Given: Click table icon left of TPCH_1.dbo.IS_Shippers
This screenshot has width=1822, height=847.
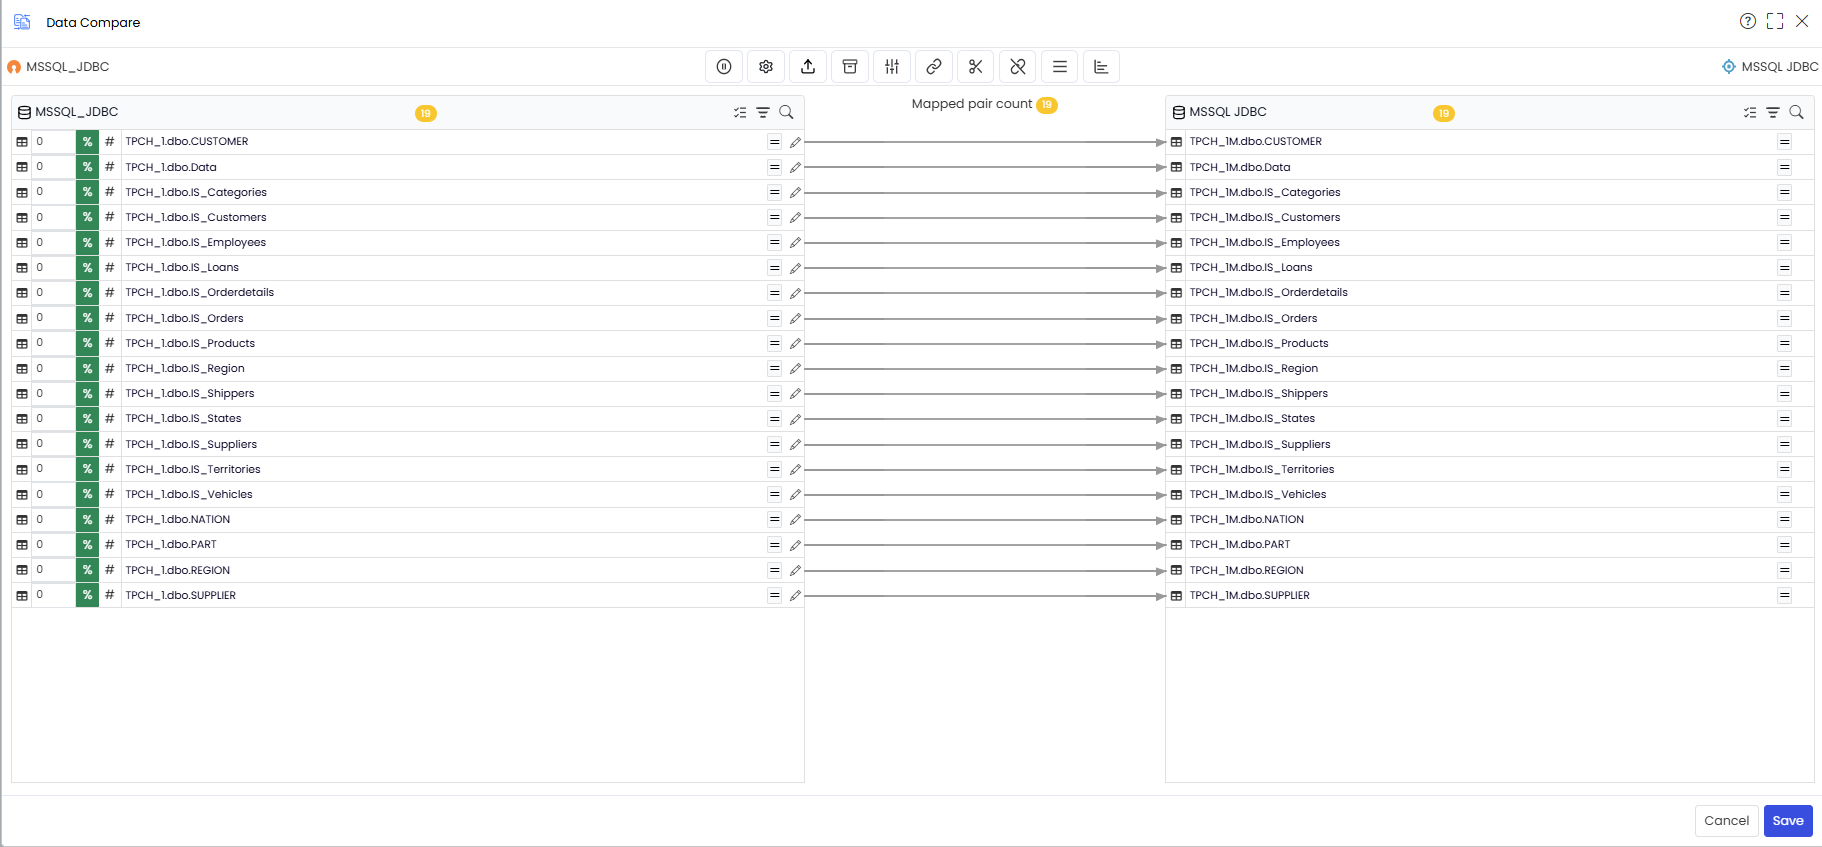Looking at the screenshot, I should pyautogui.click(x=22, y=394).
